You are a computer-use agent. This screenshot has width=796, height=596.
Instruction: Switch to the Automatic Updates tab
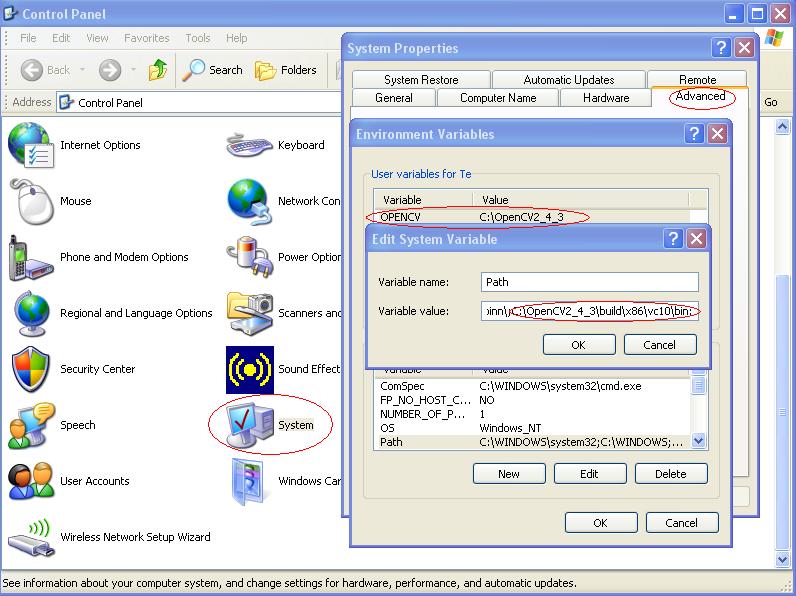tap(569, 80)
